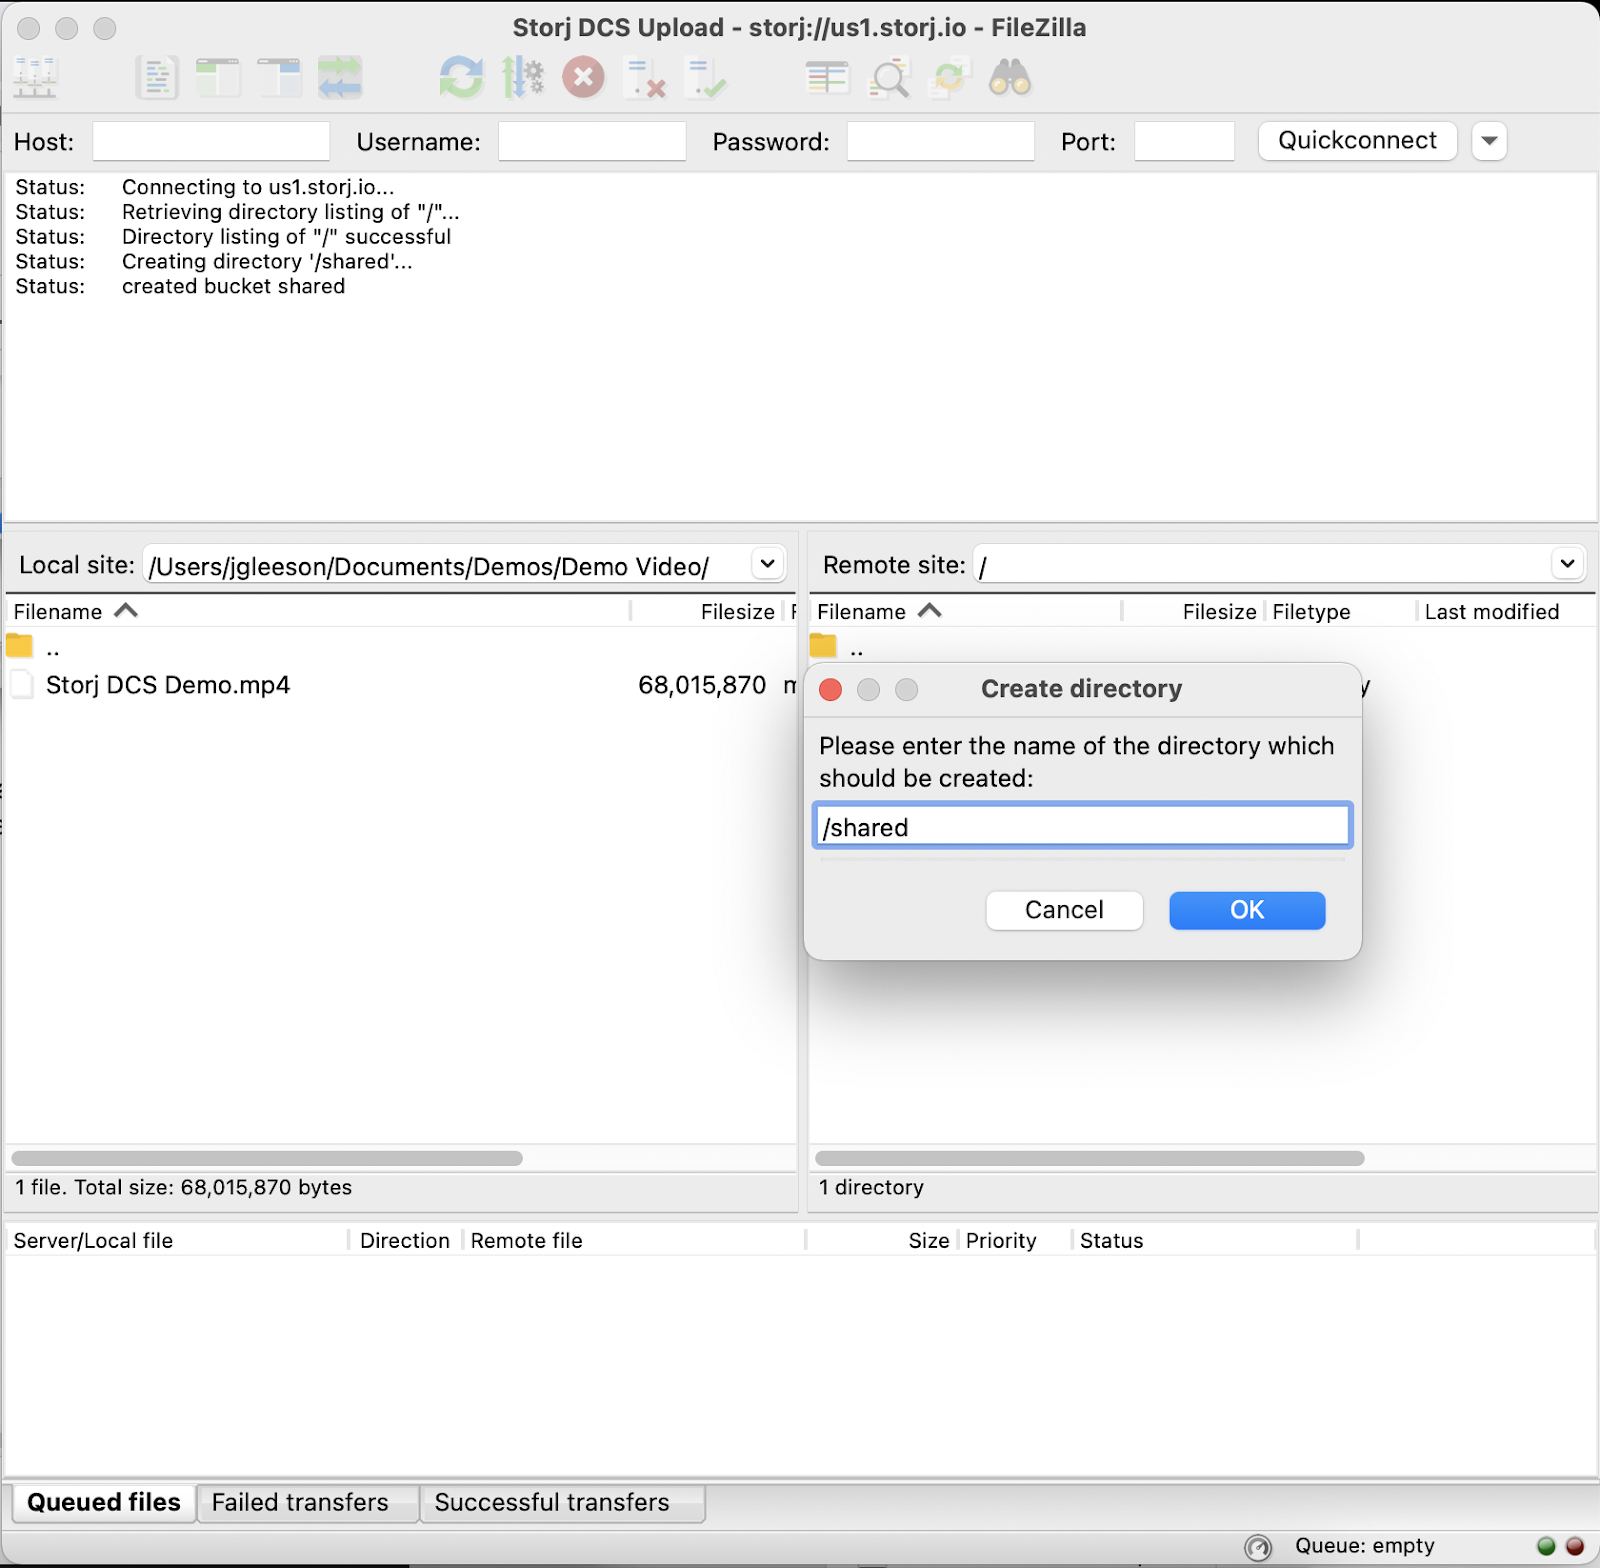Click the 'Queue: empty' status text
This screenshot has width=1600, height=1568.
[x=1365, y=1546]
